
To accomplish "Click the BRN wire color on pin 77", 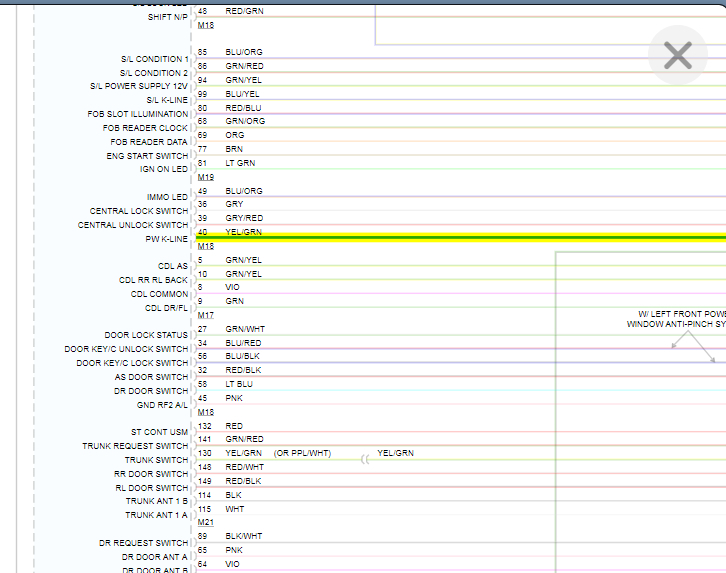I will point(234,149).
